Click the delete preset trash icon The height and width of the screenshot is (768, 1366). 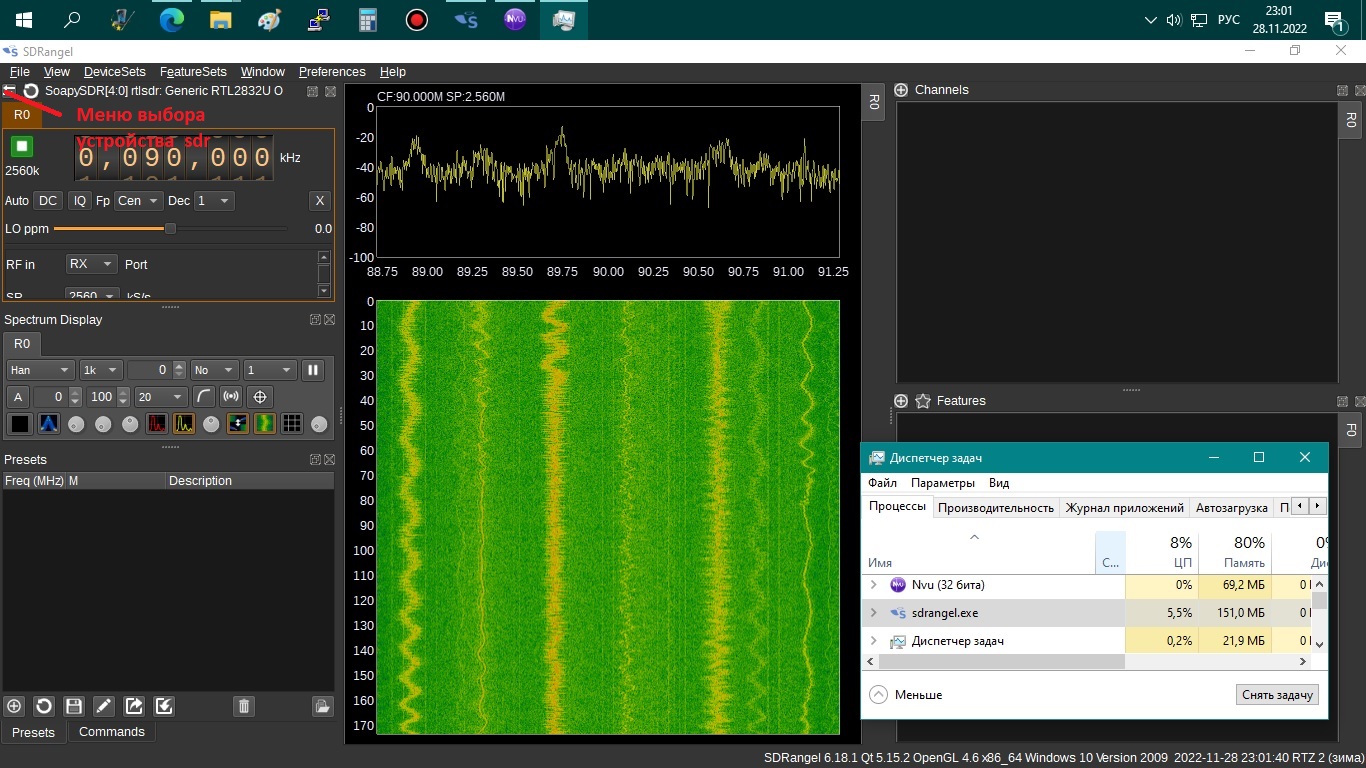pyautogui.click(x=243, y=706)
